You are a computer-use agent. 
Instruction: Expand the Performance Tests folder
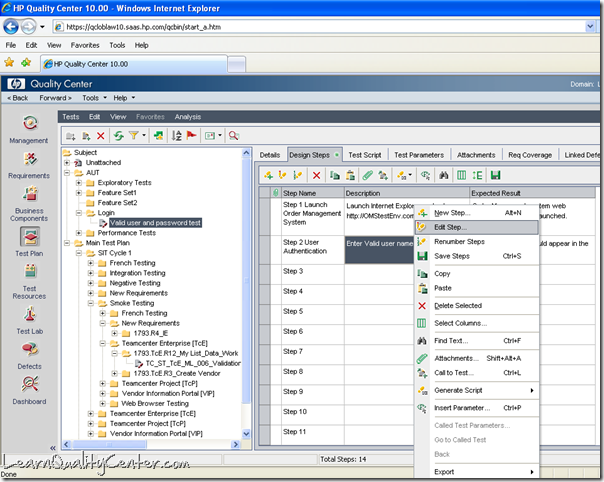click(79, 232)
